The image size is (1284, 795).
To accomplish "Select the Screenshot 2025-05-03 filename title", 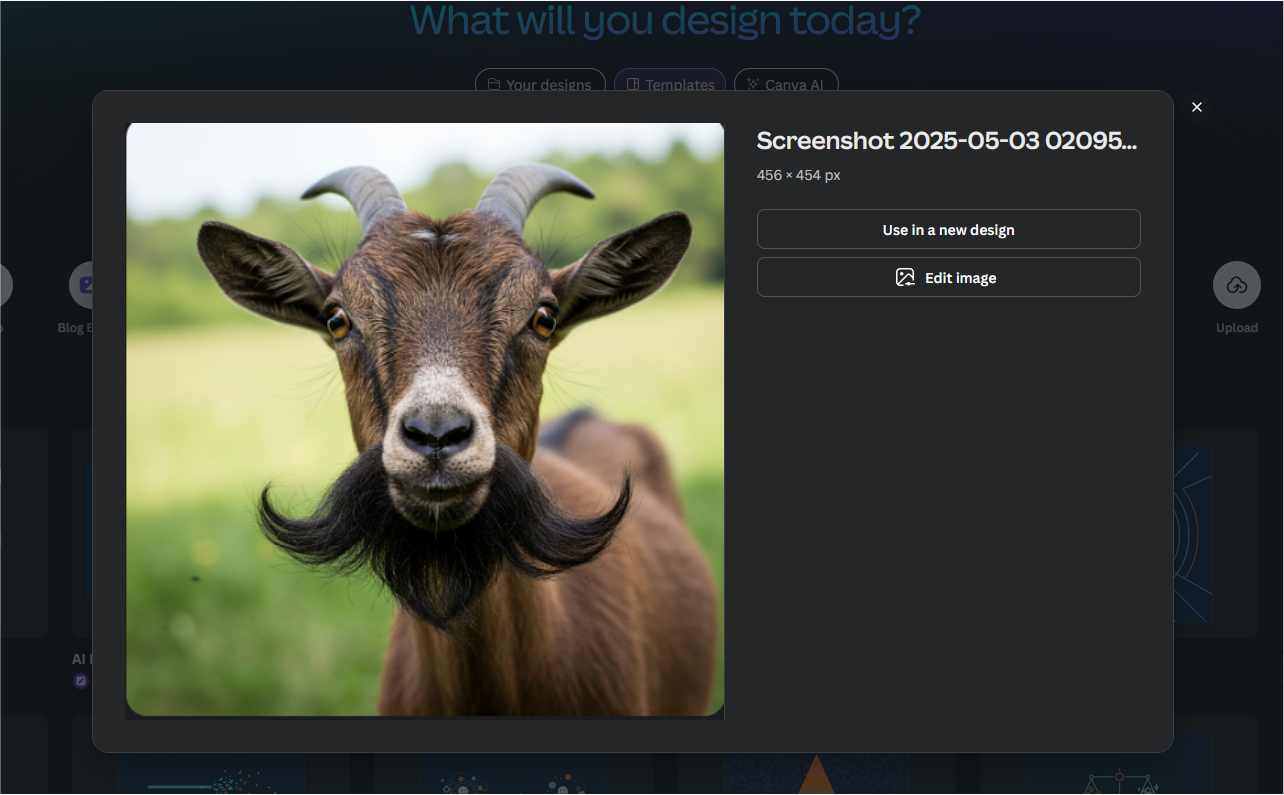I will (x=946, y=141).
